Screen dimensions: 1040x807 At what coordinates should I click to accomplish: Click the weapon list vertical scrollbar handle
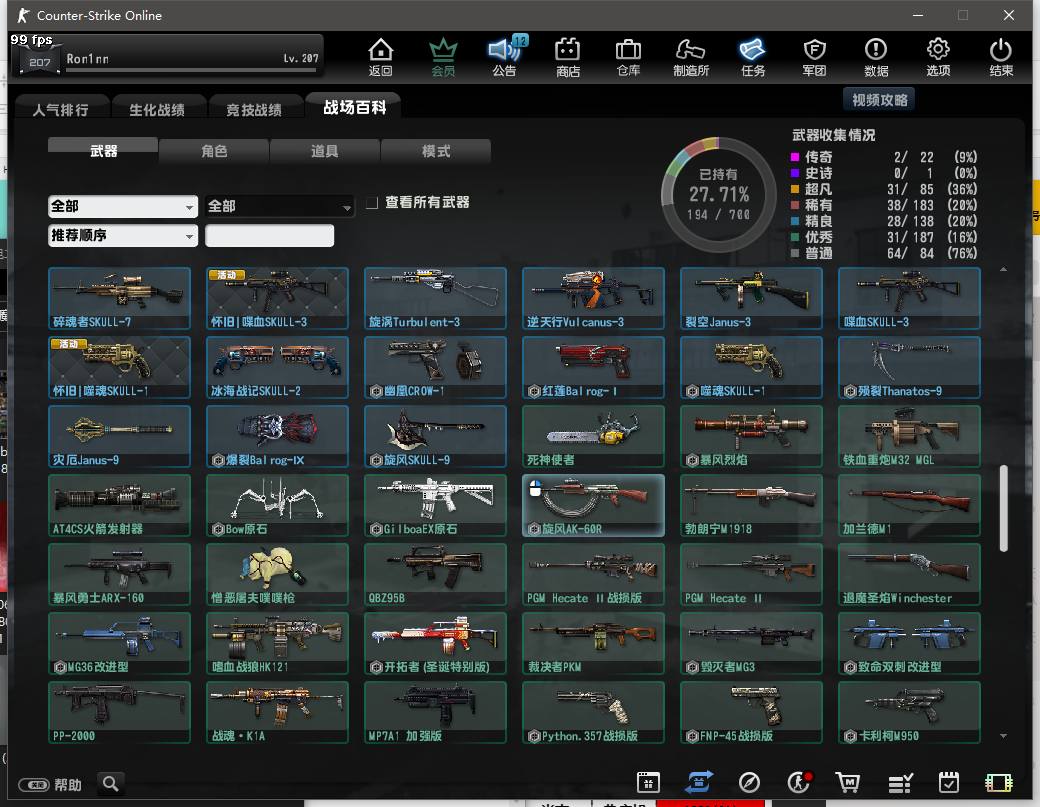pyautogui.click(x=1003, y=507)
